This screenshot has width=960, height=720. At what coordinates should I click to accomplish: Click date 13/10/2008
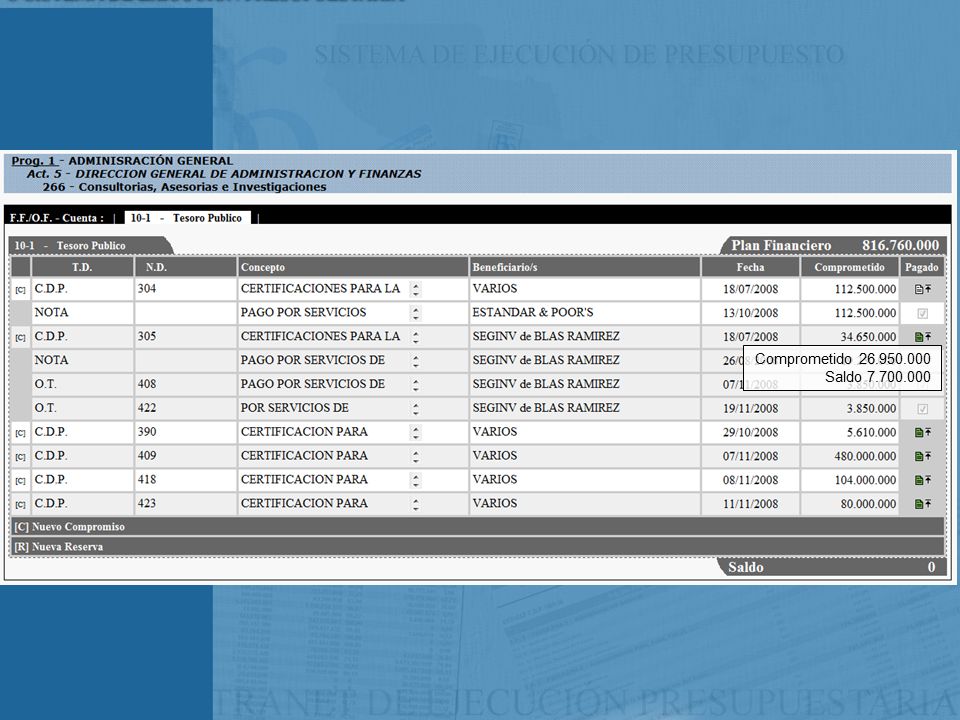coord(751,313)
